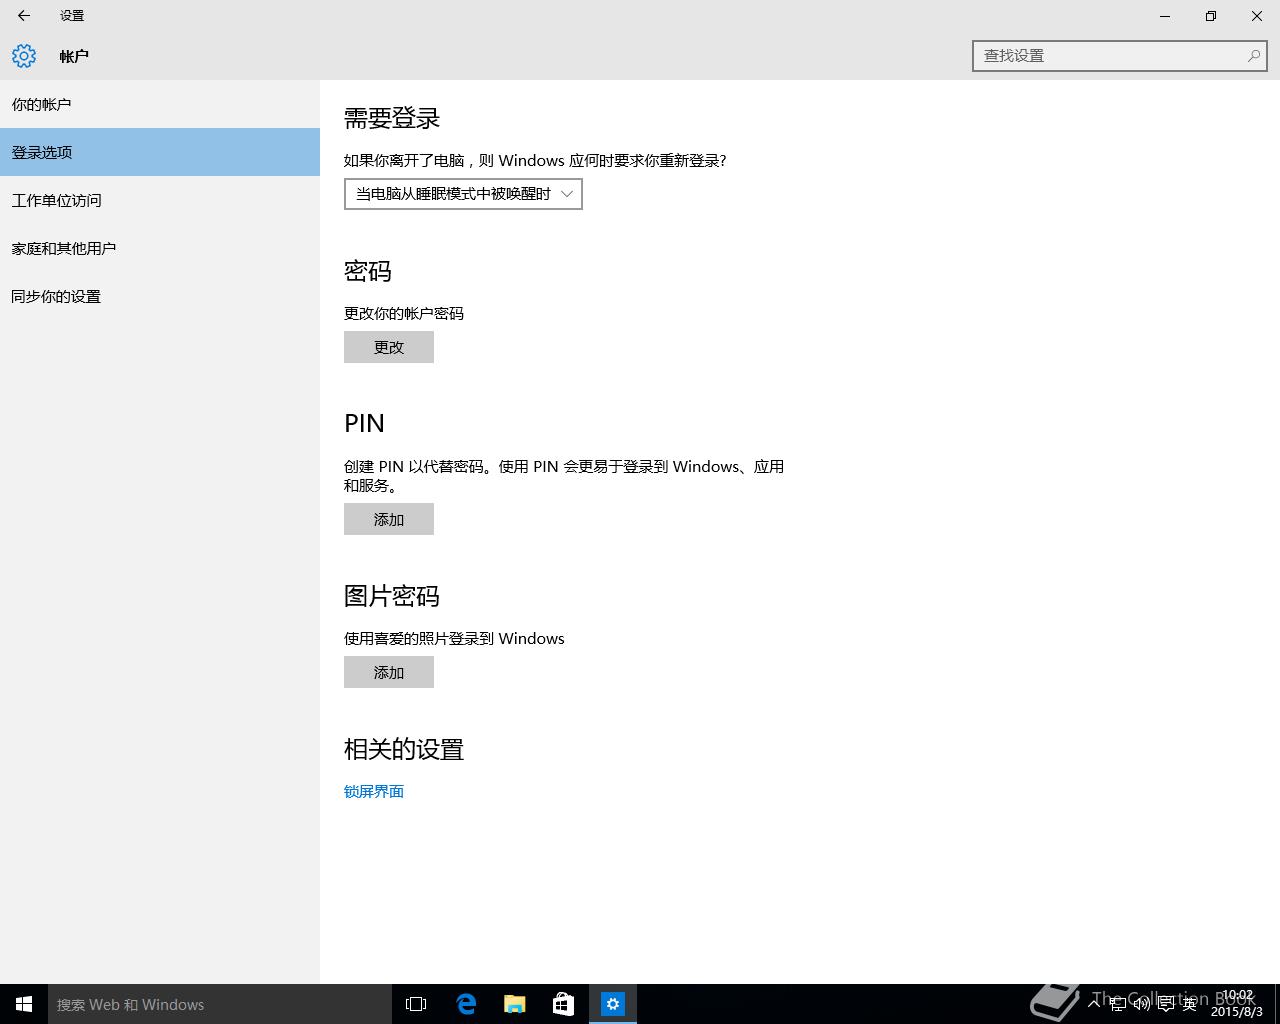This screenshot has width=1280, height=1024.
Task: Open the Action Center notifications icon
Action: (1165, 1004)
